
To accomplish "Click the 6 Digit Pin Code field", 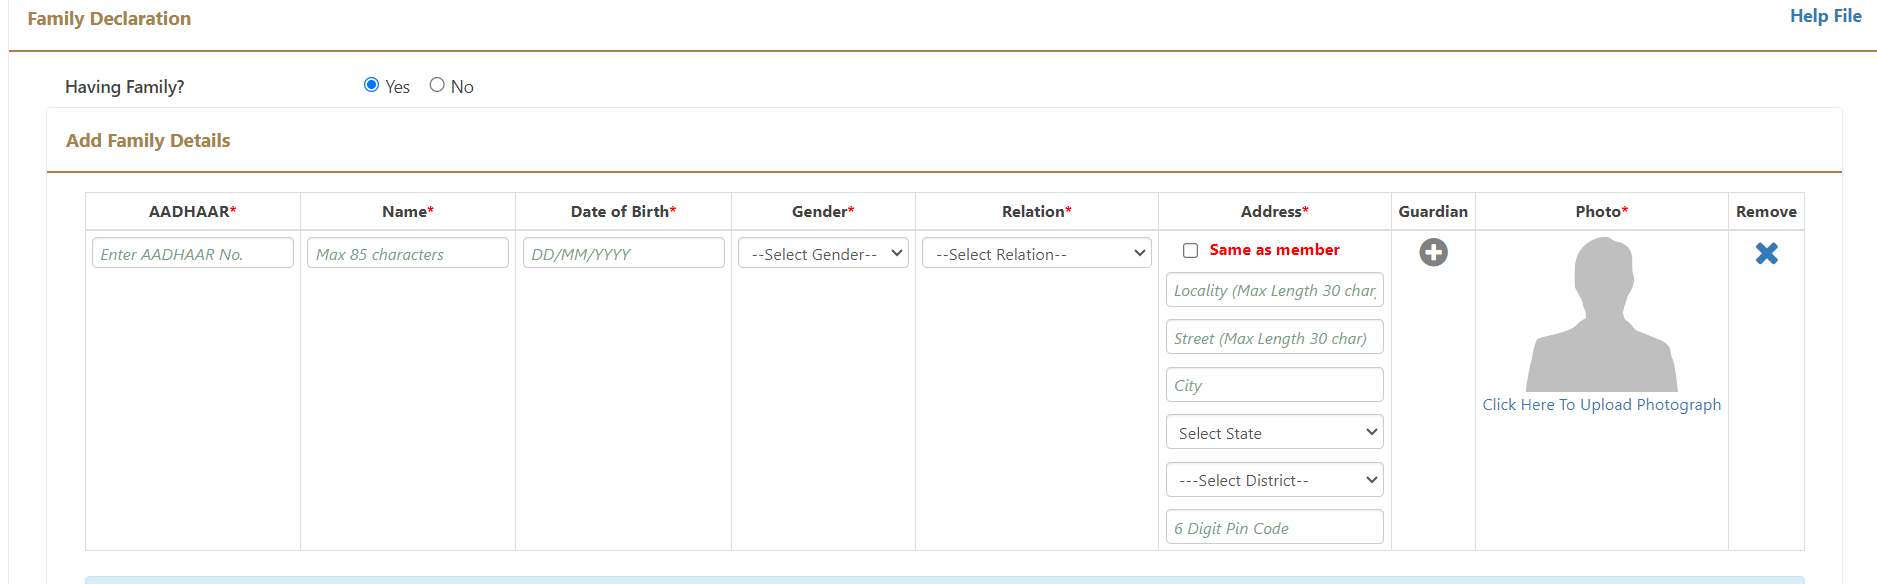I will tap(1274, 528).
